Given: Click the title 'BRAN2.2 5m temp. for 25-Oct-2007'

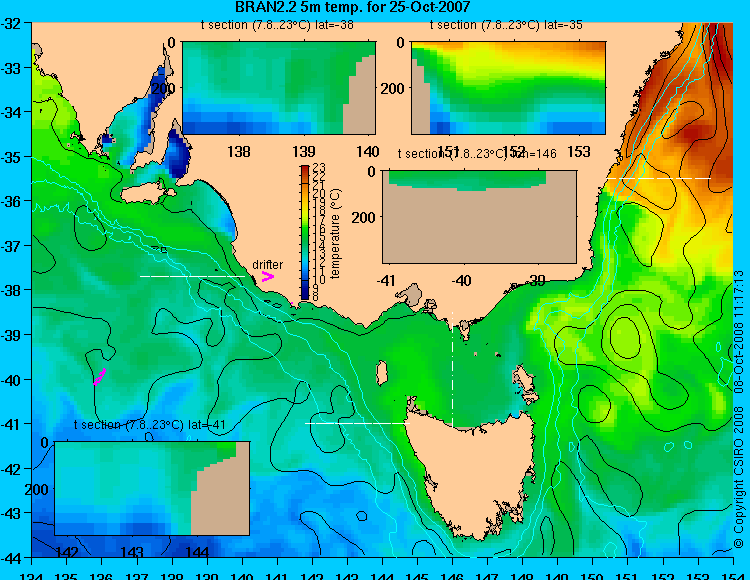Looking at the screenshot, I should 353,7.
